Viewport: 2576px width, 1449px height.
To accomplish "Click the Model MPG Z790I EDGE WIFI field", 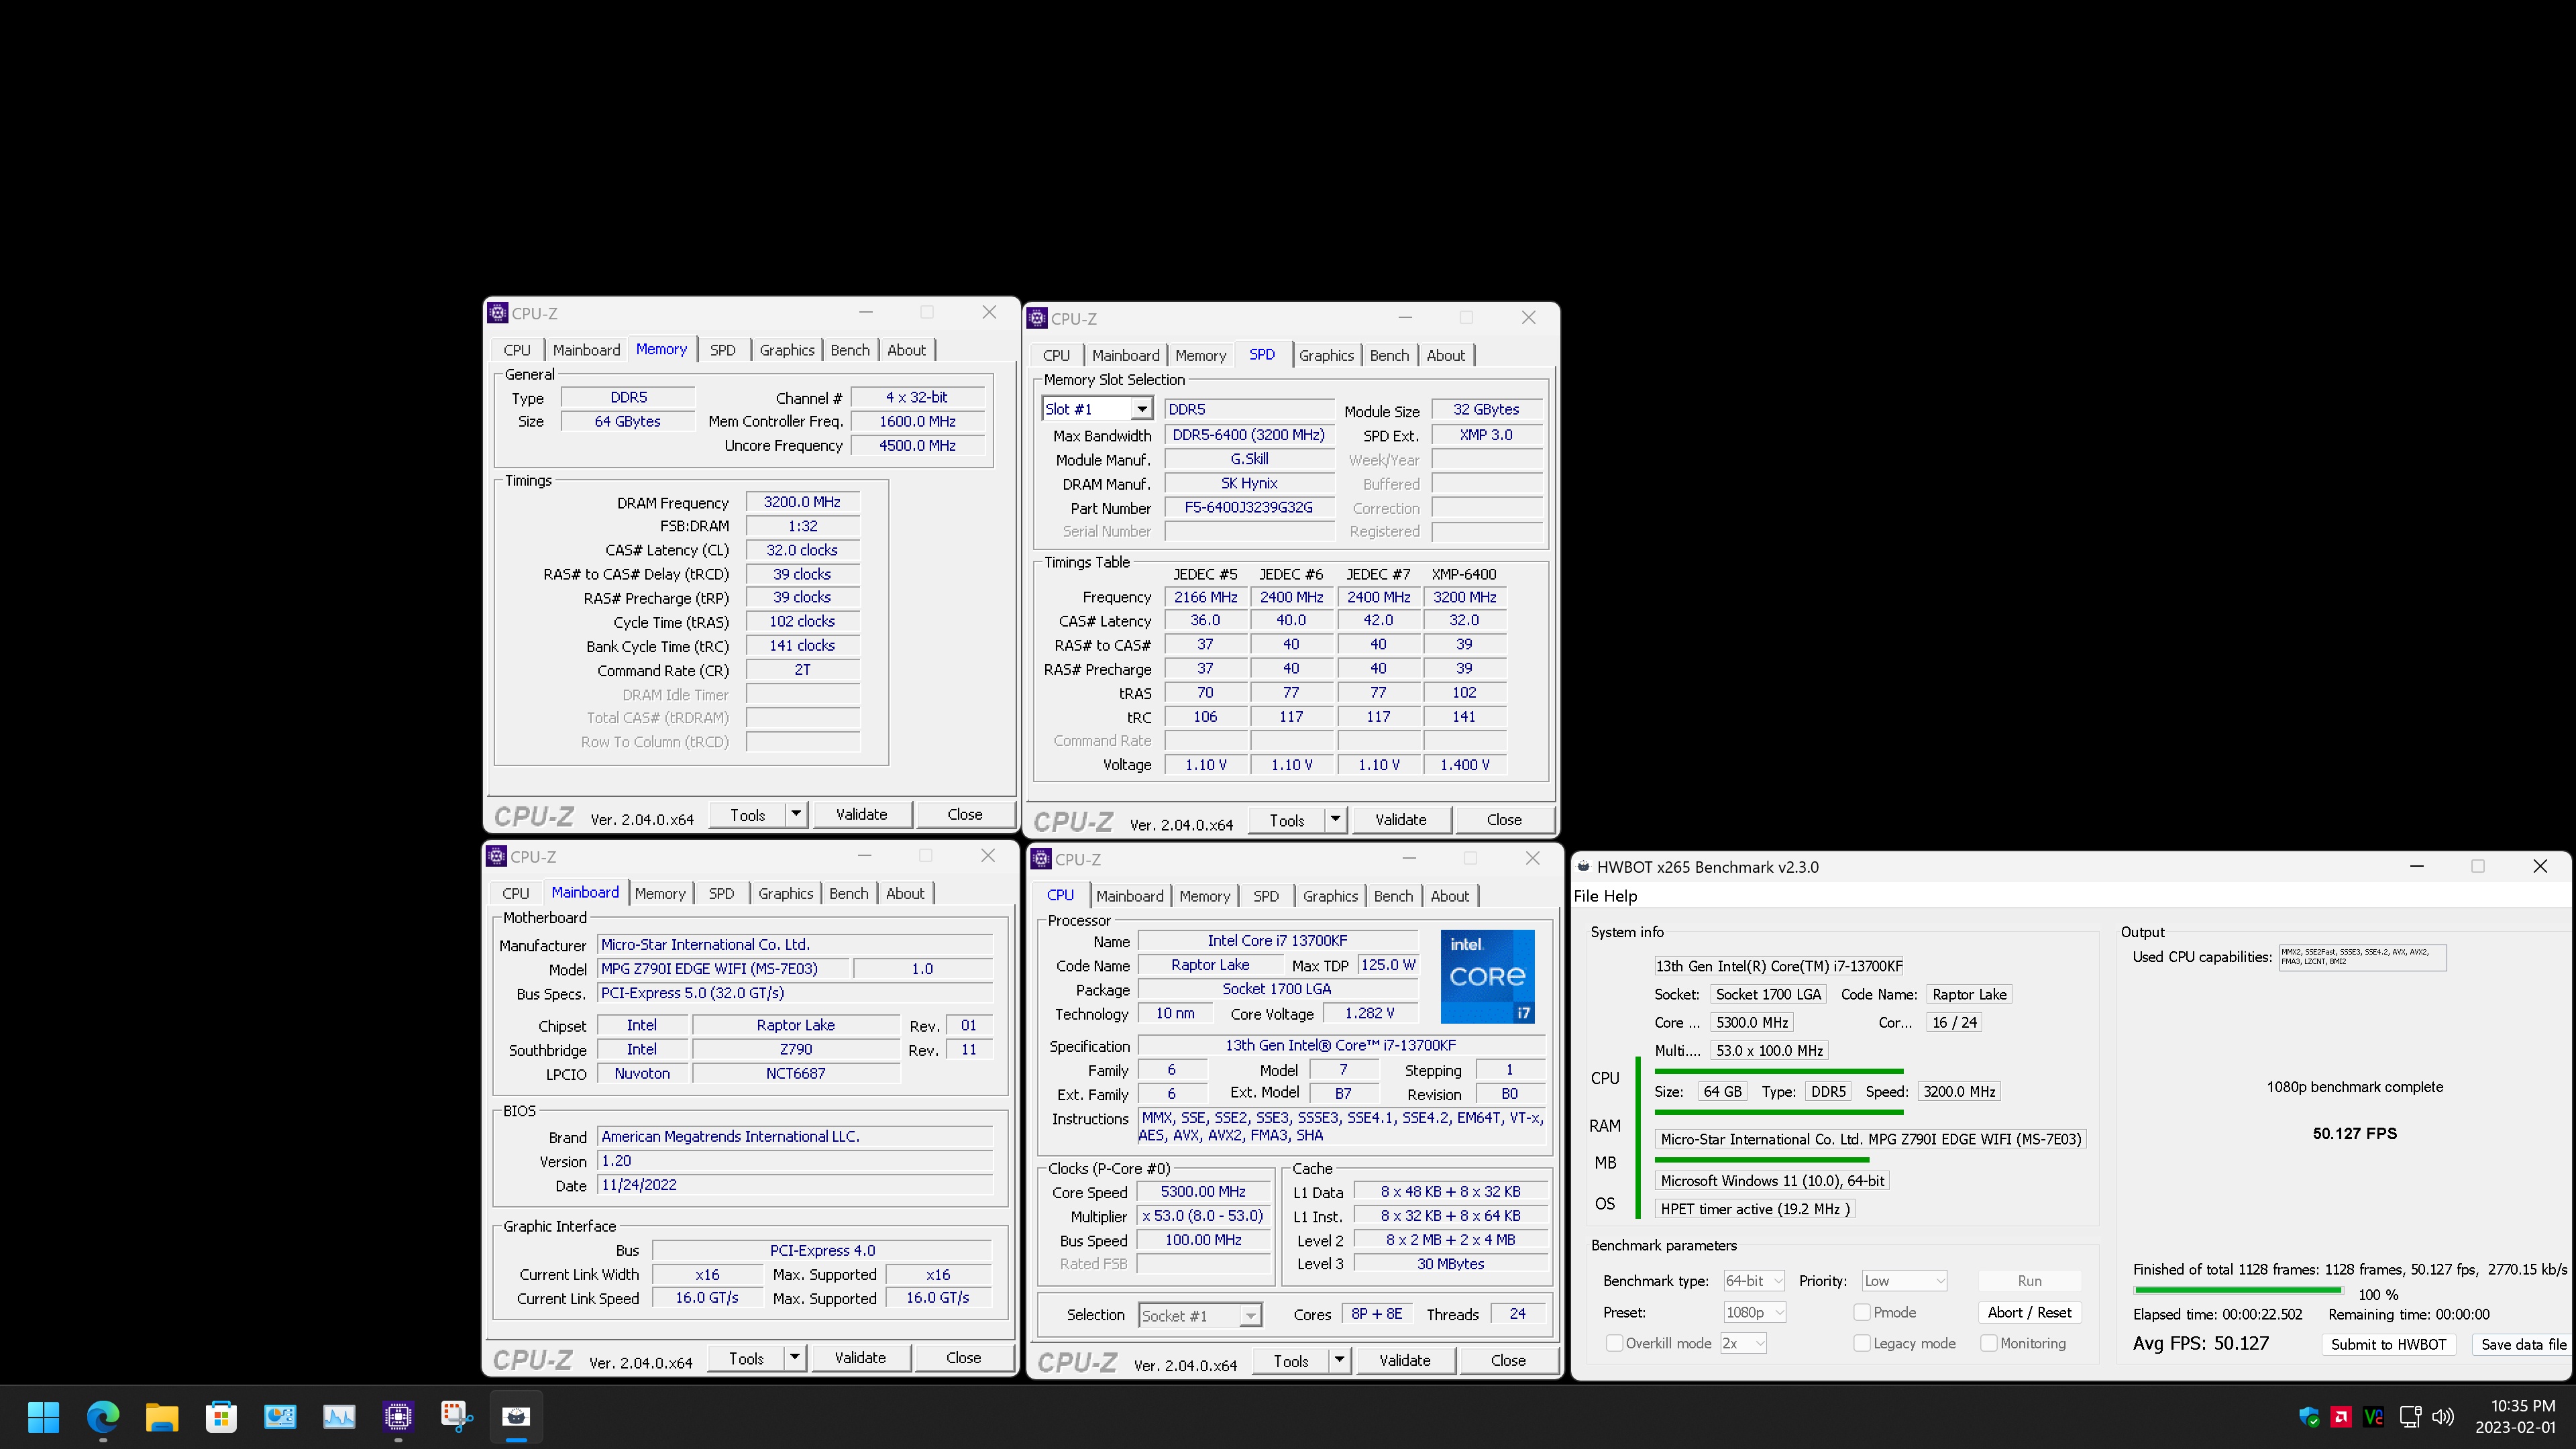I will click(x=723, y=968).
